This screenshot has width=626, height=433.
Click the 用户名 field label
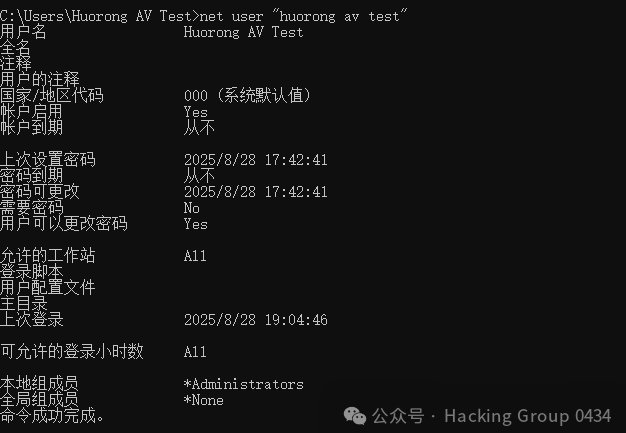pos(23,32)
